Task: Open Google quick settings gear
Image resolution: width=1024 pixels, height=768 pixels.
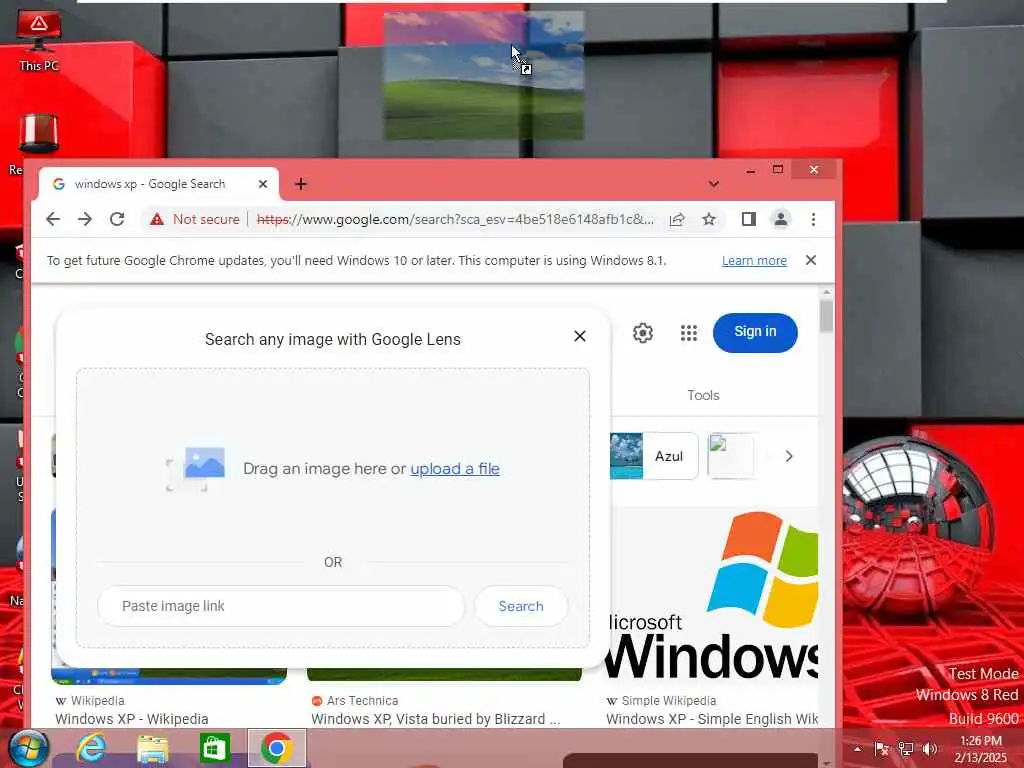Action: [x=643, y=333]
